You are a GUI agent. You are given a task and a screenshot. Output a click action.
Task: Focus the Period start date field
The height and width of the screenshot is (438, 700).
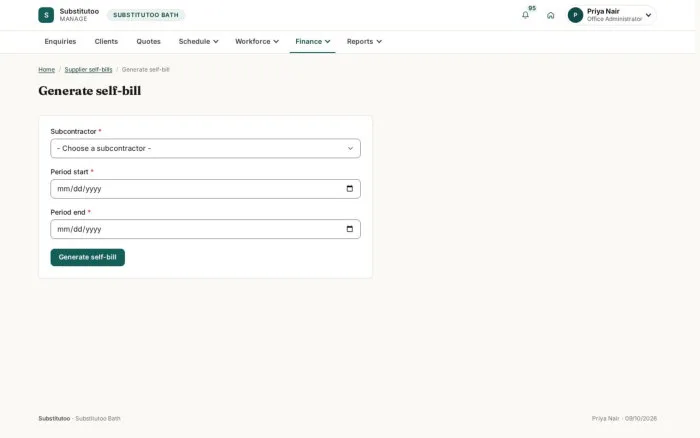tap(205, 189)
